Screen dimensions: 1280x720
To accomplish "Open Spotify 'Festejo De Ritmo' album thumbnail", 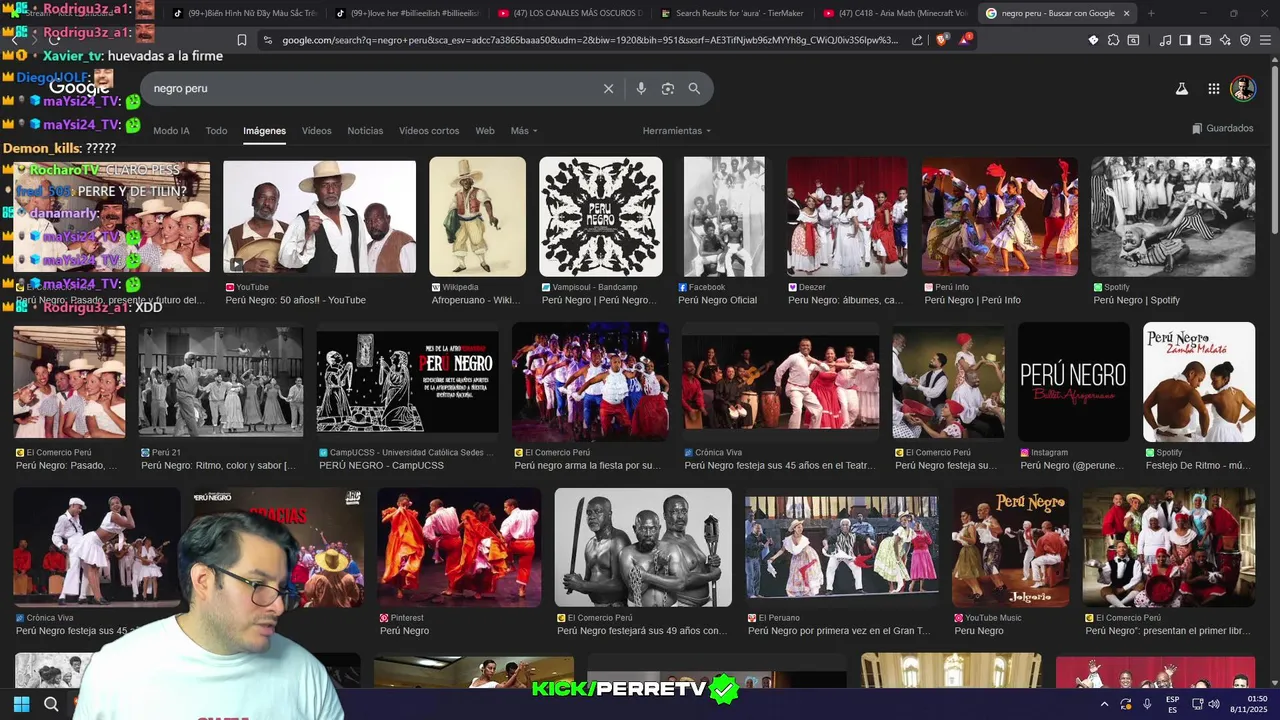I will (x=1199, y=382).
